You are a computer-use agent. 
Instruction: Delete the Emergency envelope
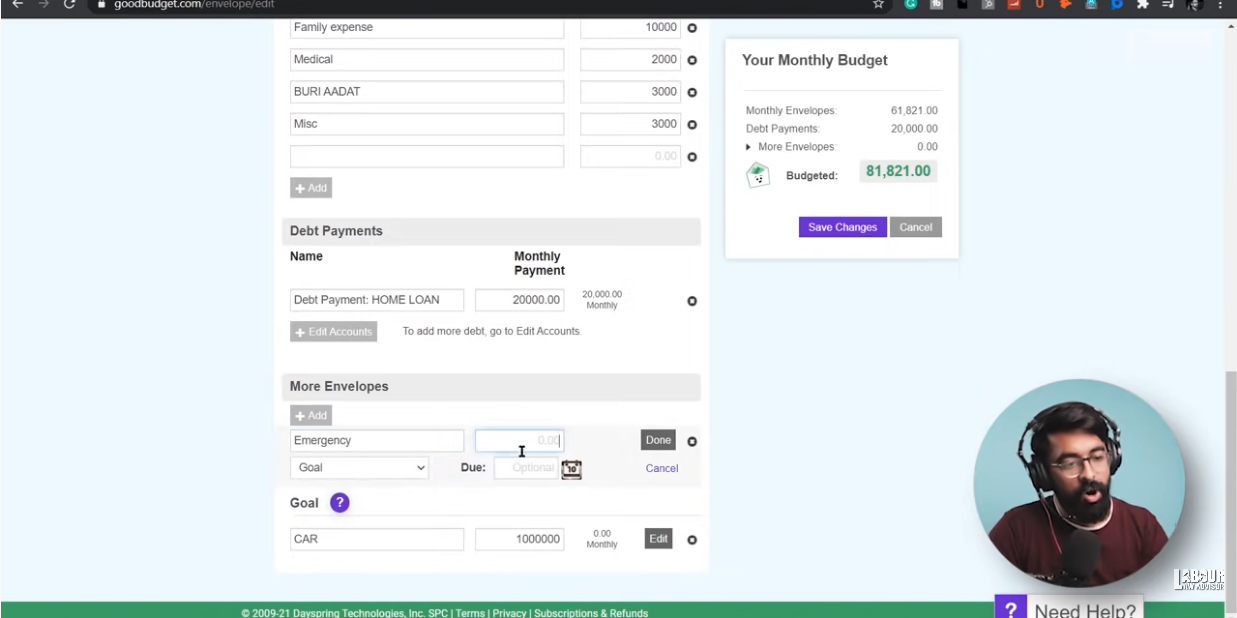(691, 440)
